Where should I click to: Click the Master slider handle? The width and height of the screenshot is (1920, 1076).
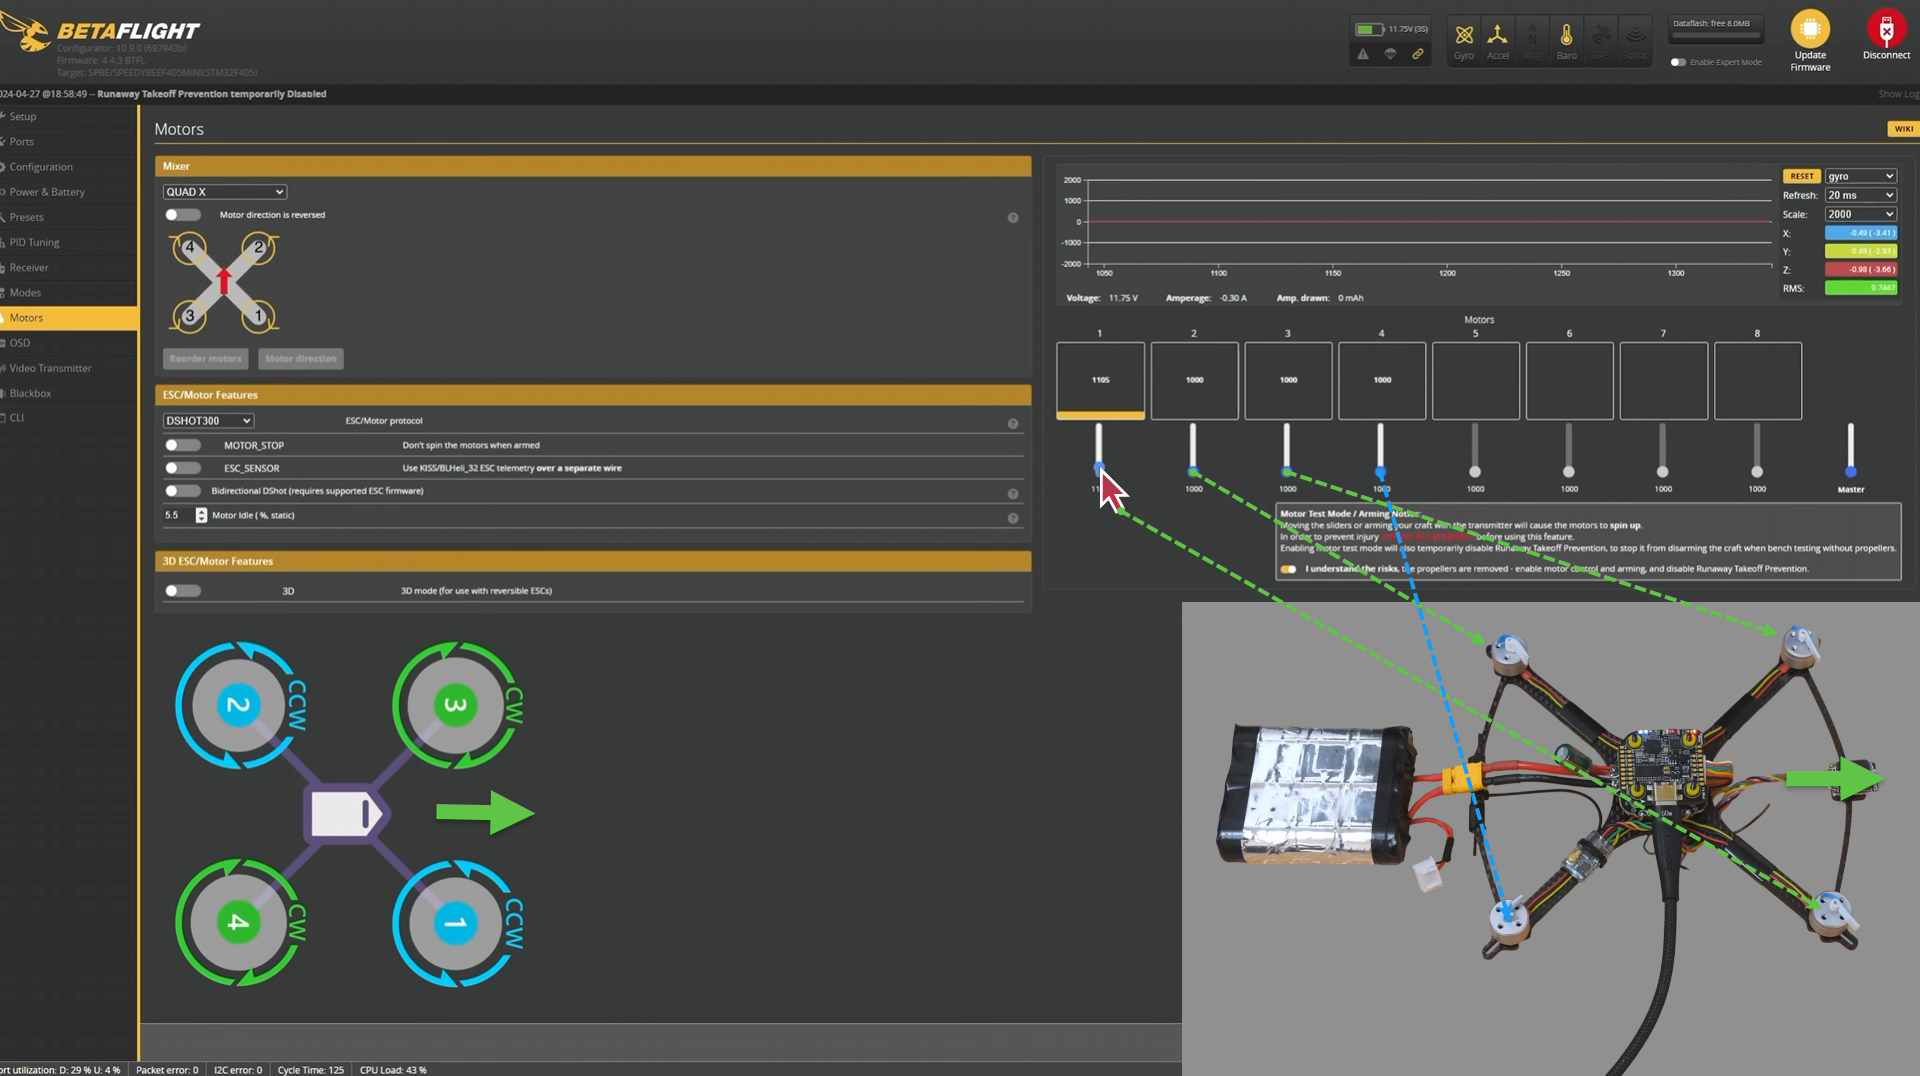[x=1851, y=471]
